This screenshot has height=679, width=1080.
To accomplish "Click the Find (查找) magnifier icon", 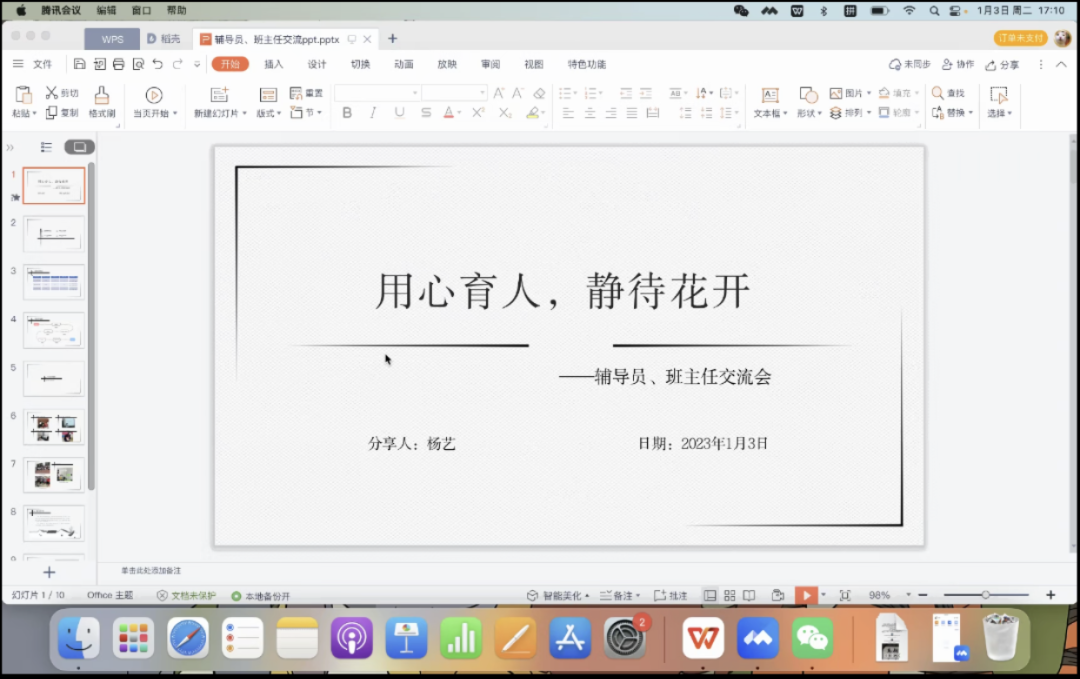I will [x=938, y=93].
